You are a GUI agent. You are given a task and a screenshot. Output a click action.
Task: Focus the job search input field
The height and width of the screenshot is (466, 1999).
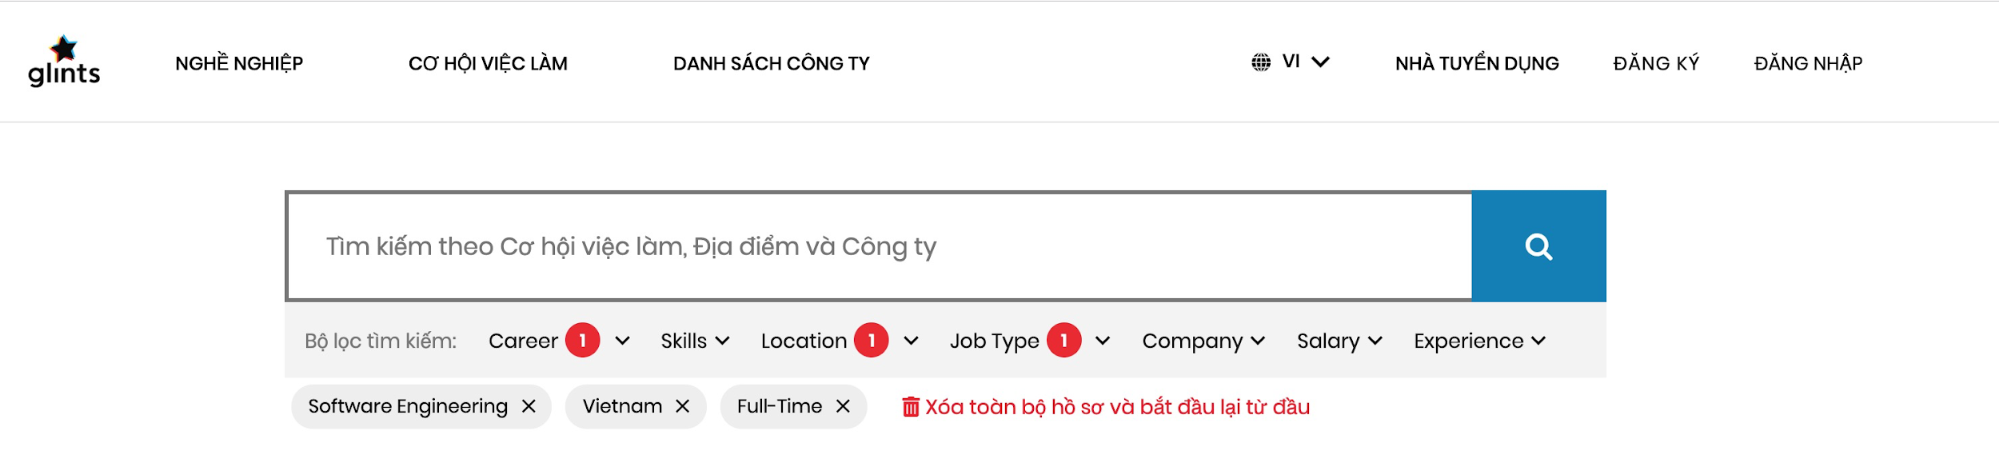[x=880, y=246]
